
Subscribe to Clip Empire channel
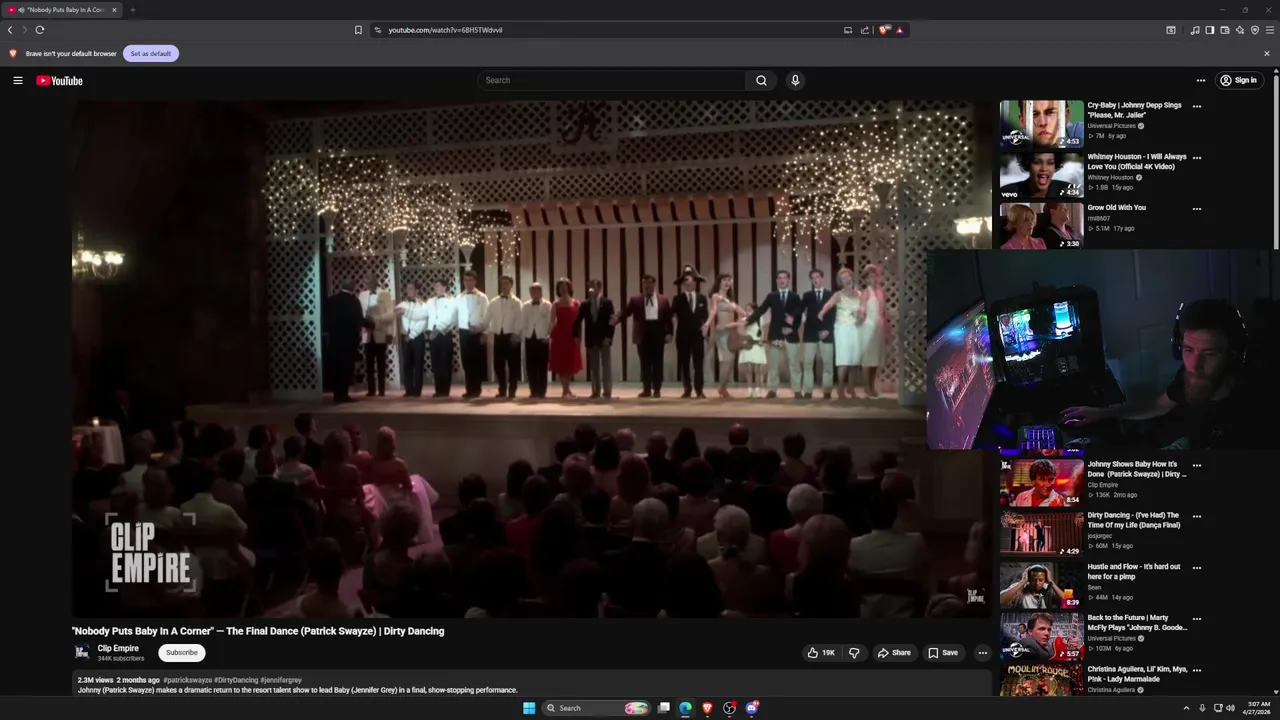tap(182, 652)
